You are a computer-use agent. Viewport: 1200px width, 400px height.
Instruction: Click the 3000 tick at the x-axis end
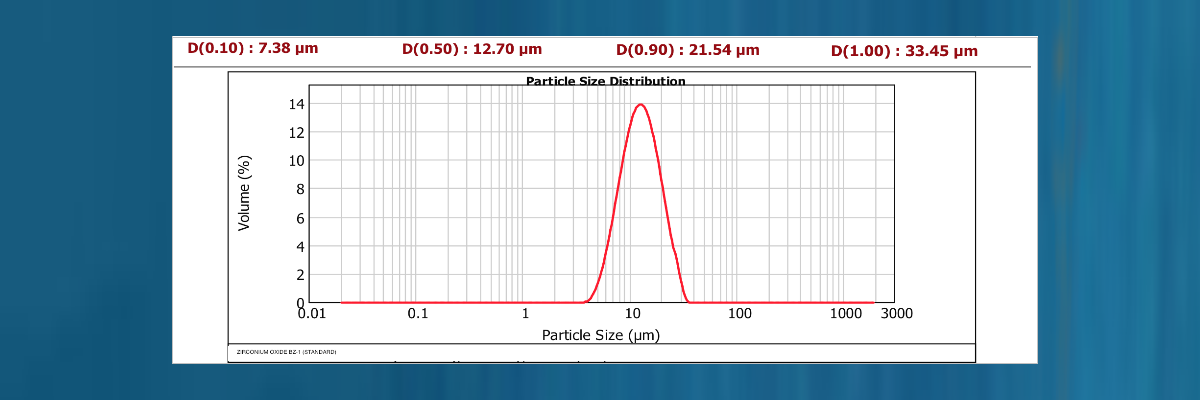(896, 314)
